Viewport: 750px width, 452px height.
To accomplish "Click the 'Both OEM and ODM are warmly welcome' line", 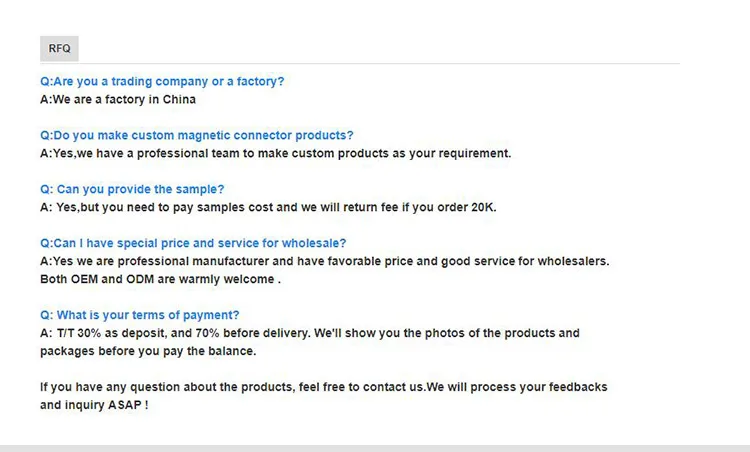I will click(x=160, y=279).
